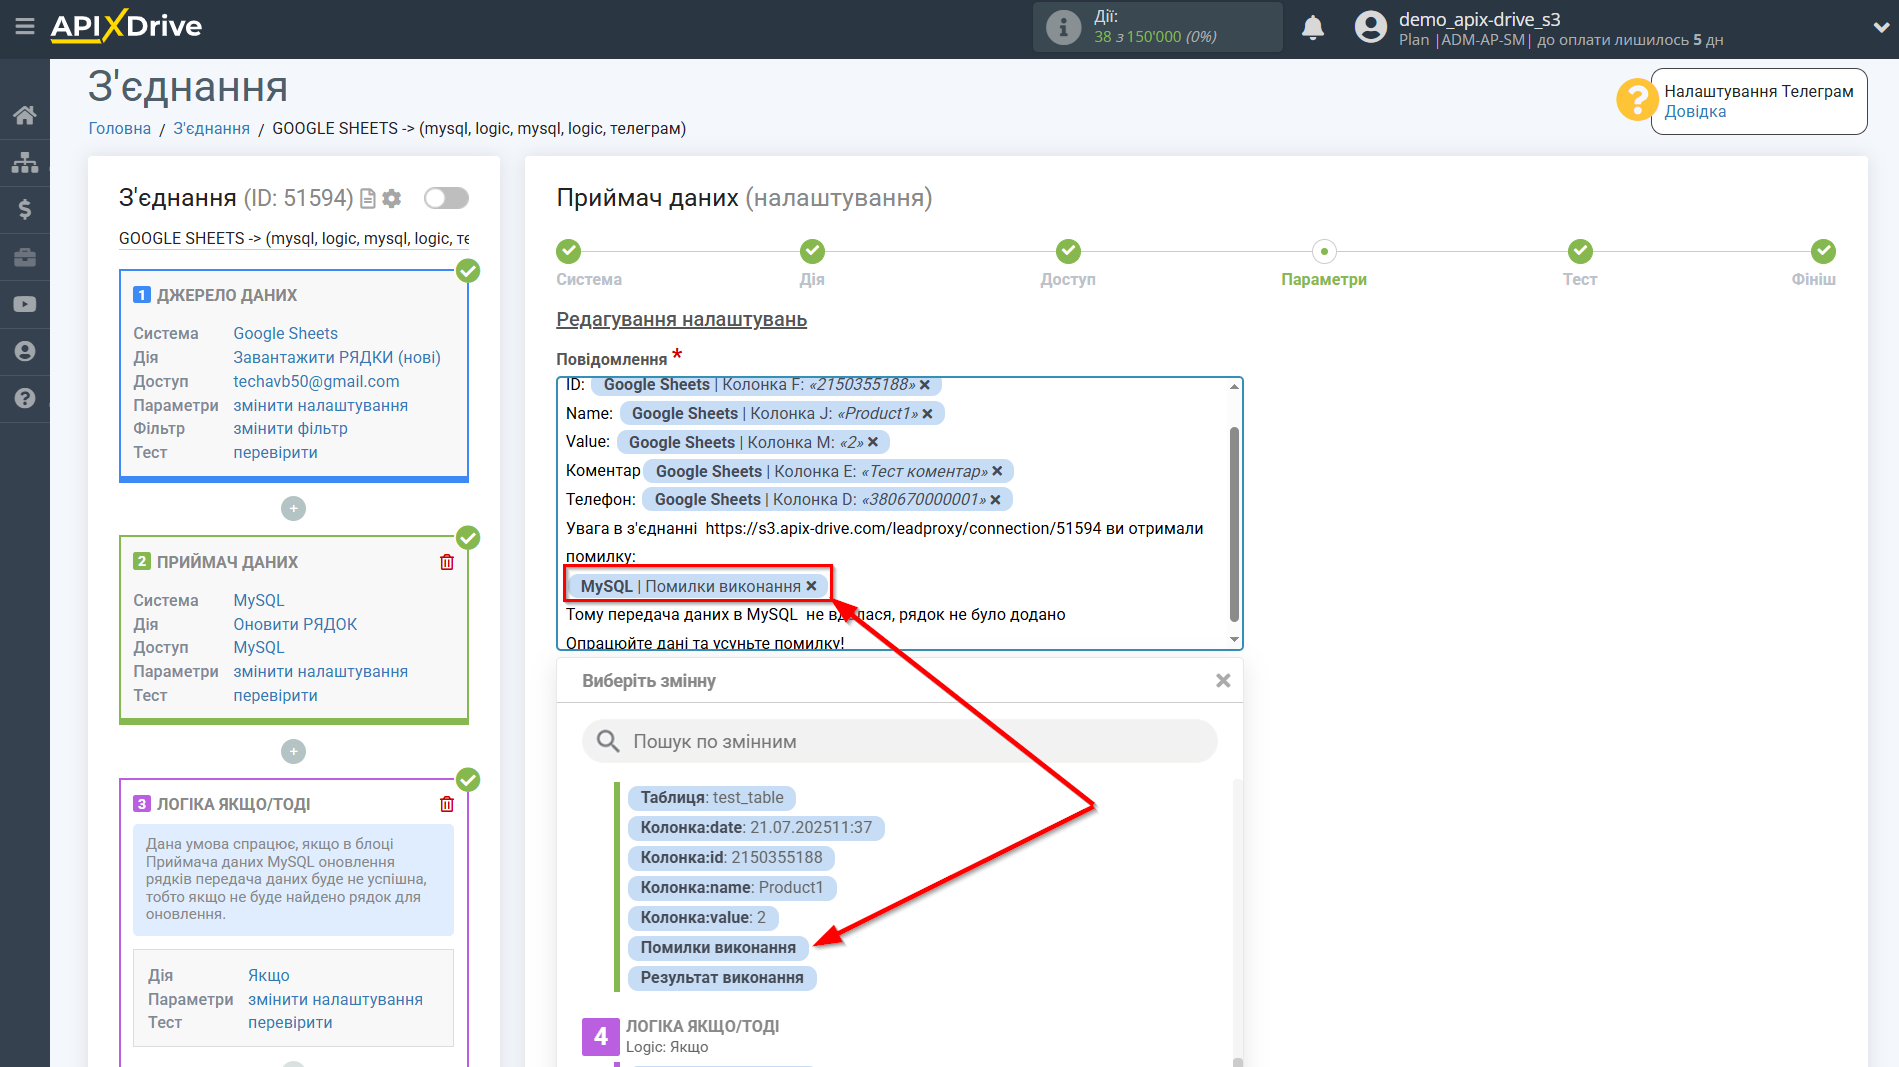
Task: Add block after MySQL receiver plus
Action: (293, 751)
